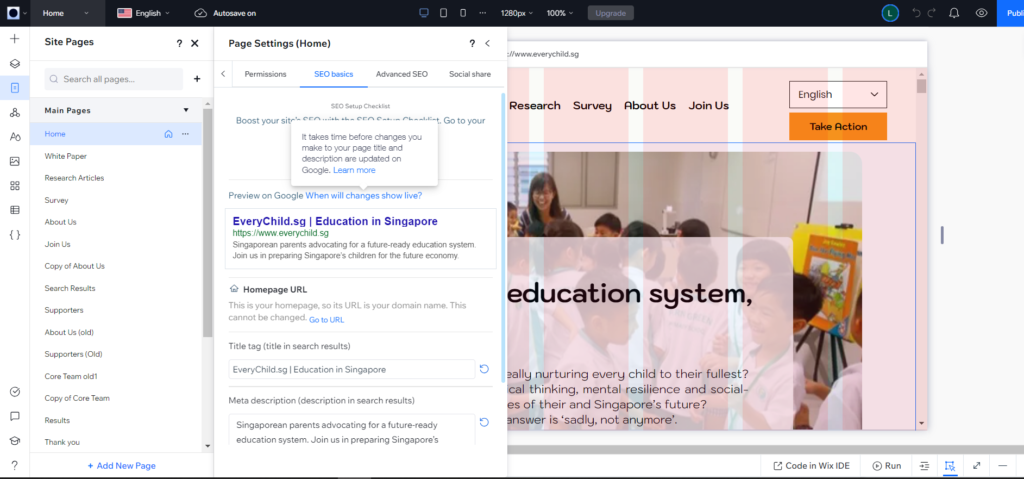Open the Home page dropdown in top bar
Image resolution: width=1024 pixels, height=479 pixels.
(x=67, y=13)
